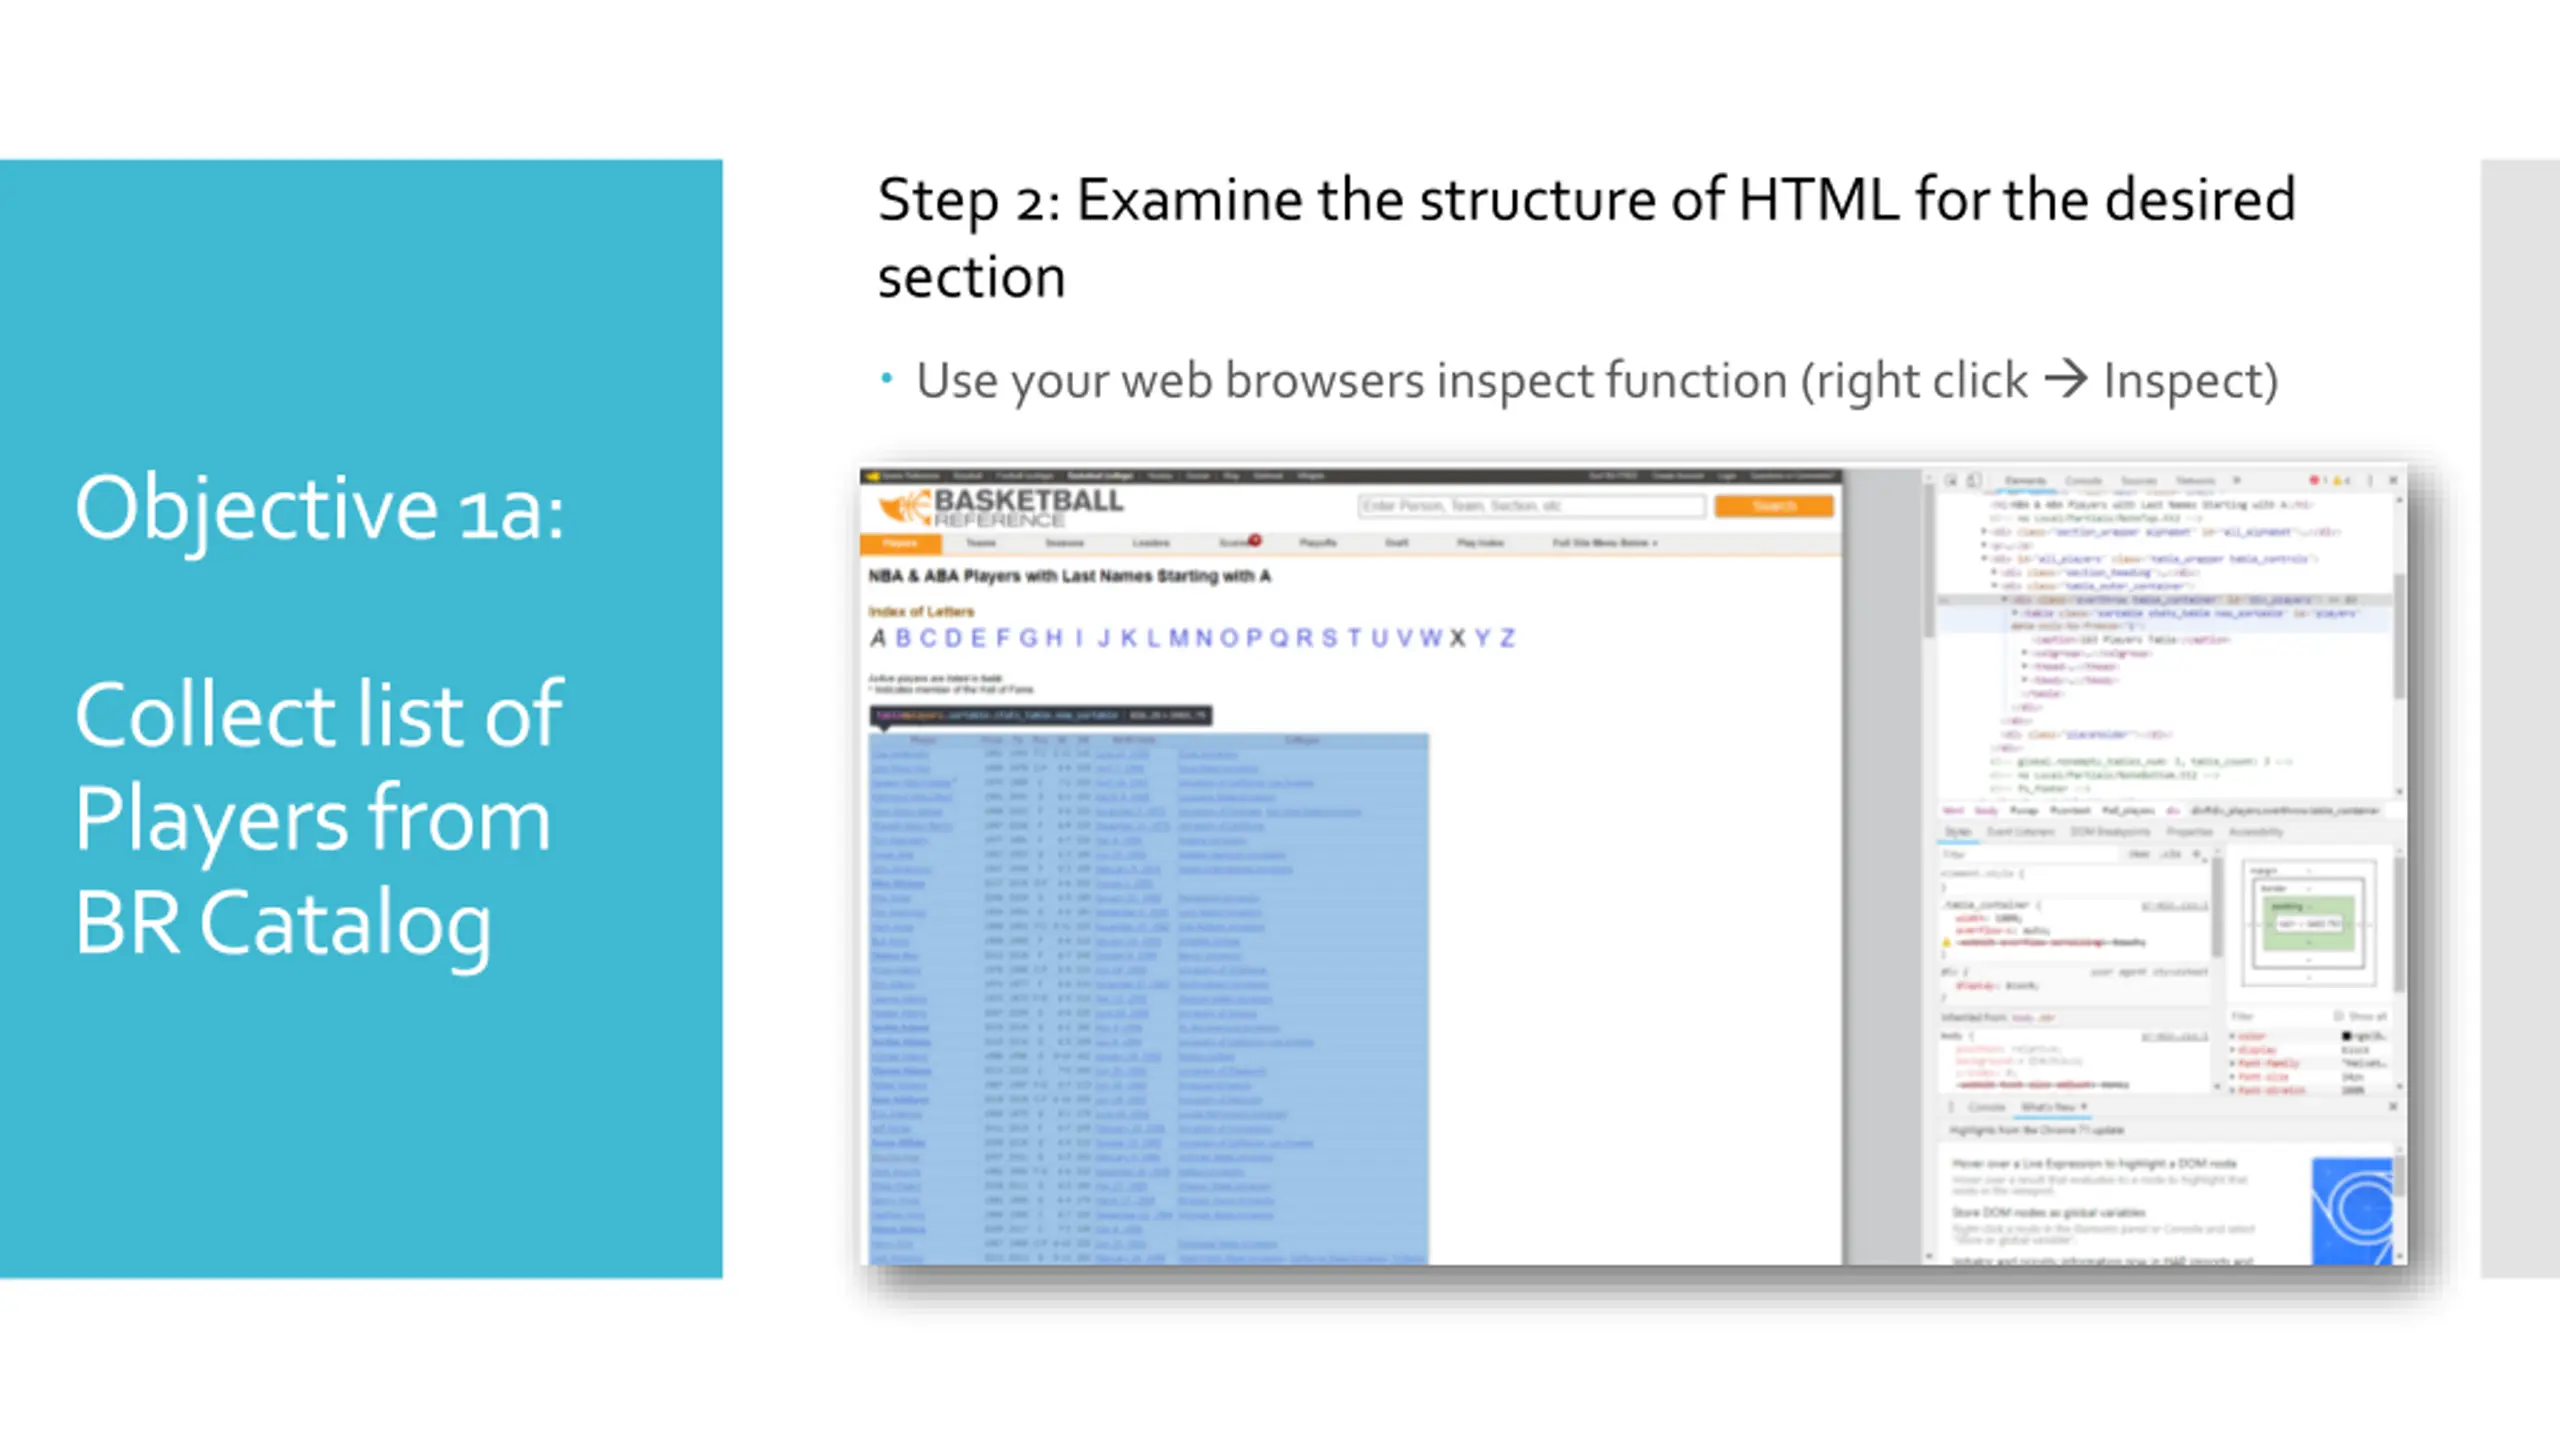This screenshot has height=1440, width=2560.
Task: Click the Elements panel vertical scrollbar
Action: (2398, 636)
